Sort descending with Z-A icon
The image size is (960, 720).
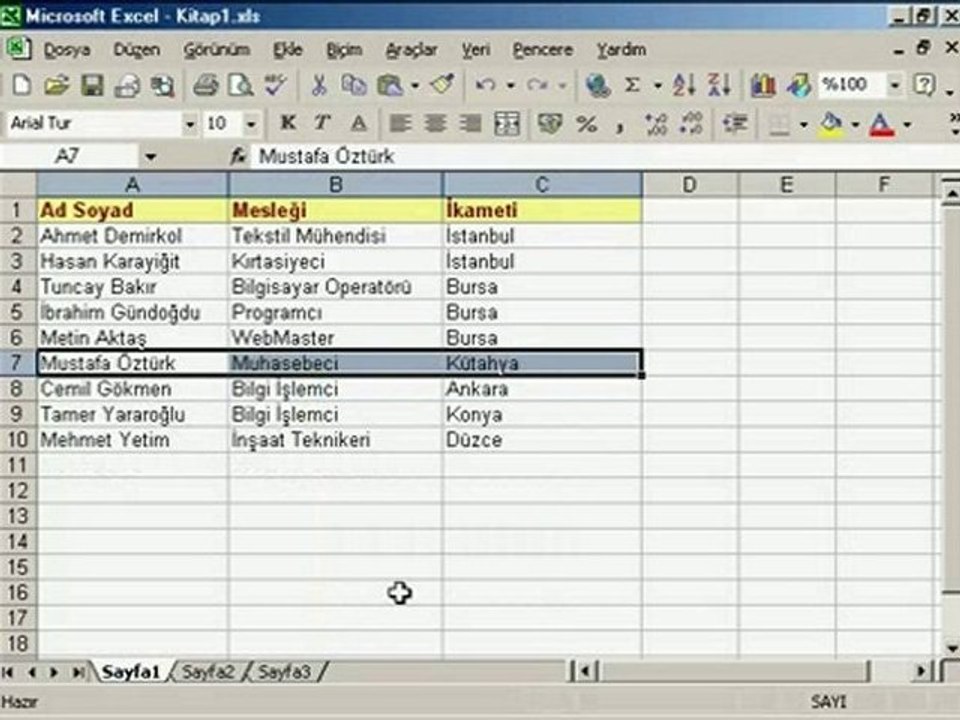point(719,85)
